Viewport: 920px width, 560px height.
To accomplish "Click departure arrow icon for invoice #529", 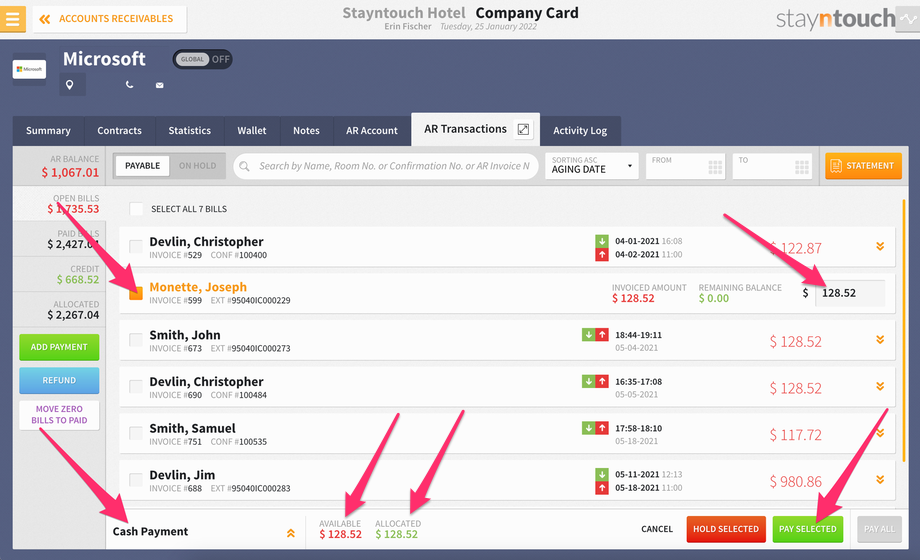I will pyautogui.click(x=602, y=254).
